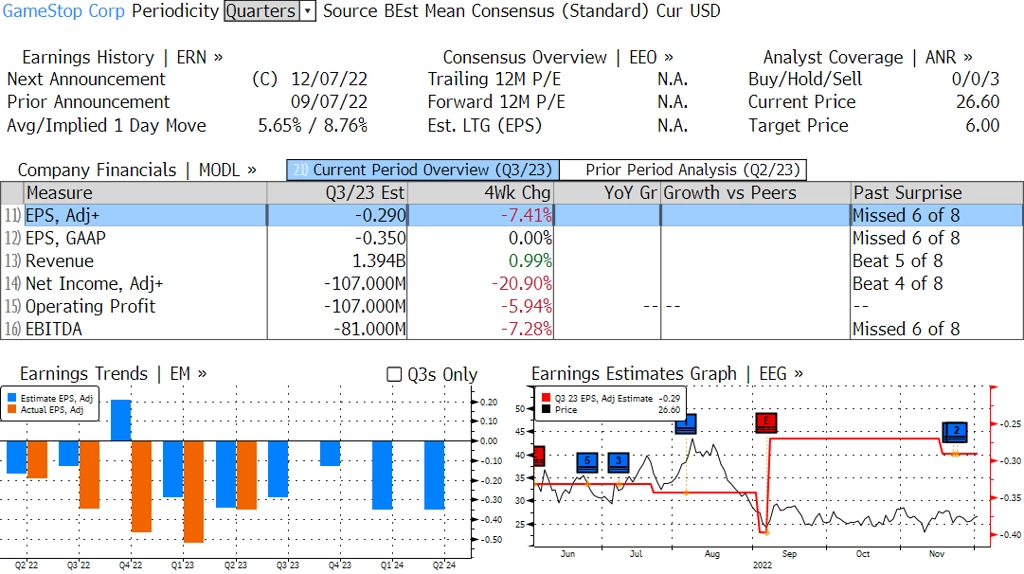
Task: Click the blue '3' analyst revision marker
Action: [618, 462]
